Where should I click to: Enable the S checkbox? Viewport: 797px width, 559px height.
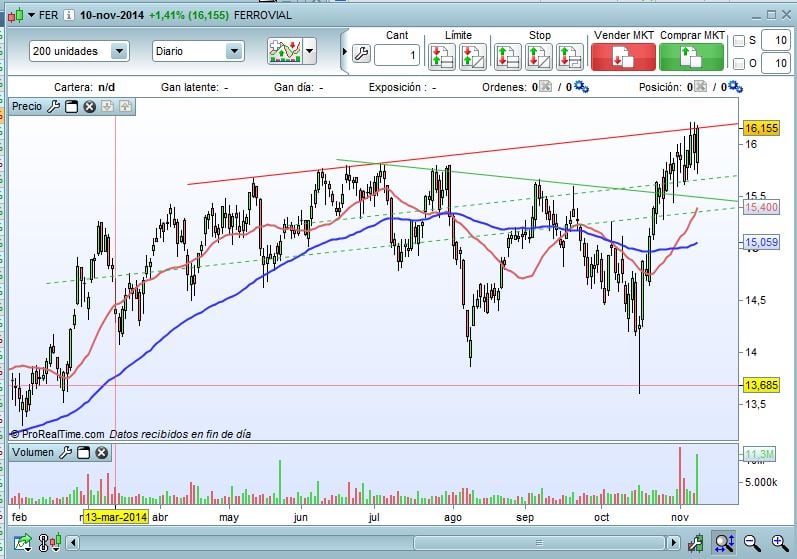pyautogui.click(x=739, y=41)
